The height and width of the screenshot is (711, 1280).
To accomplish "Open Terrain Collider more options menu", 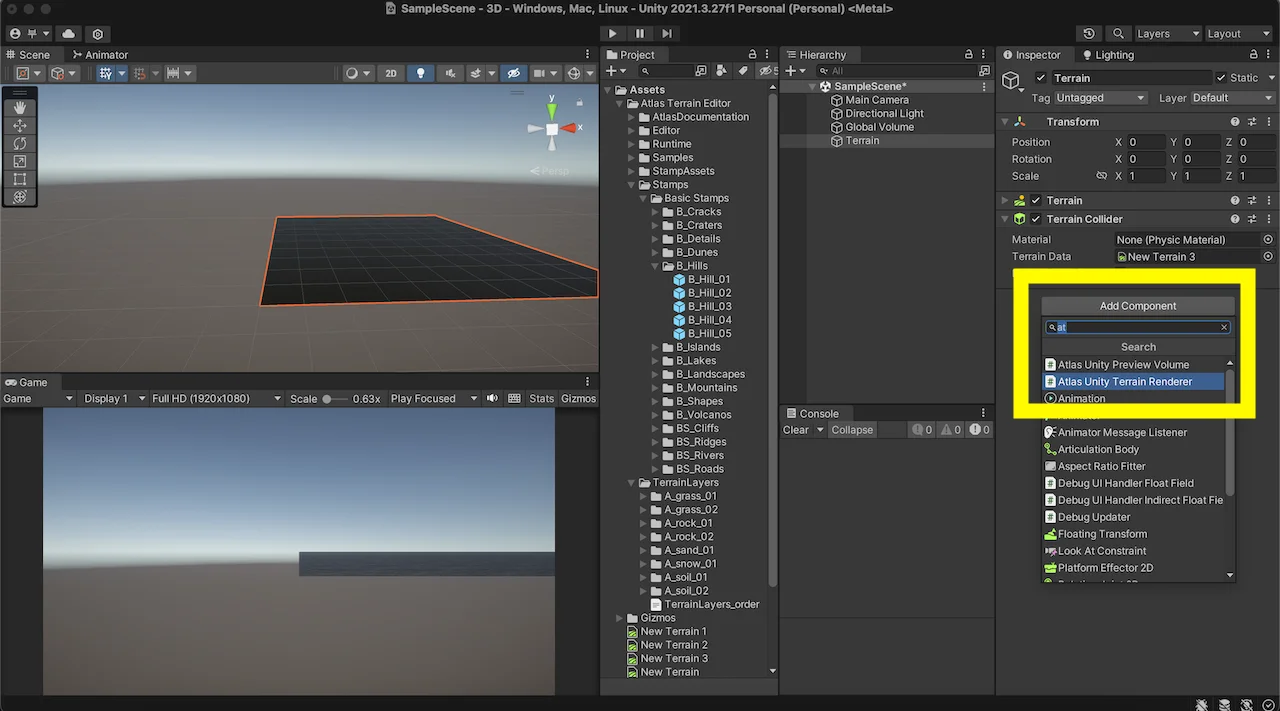I will click(1268, 219).
